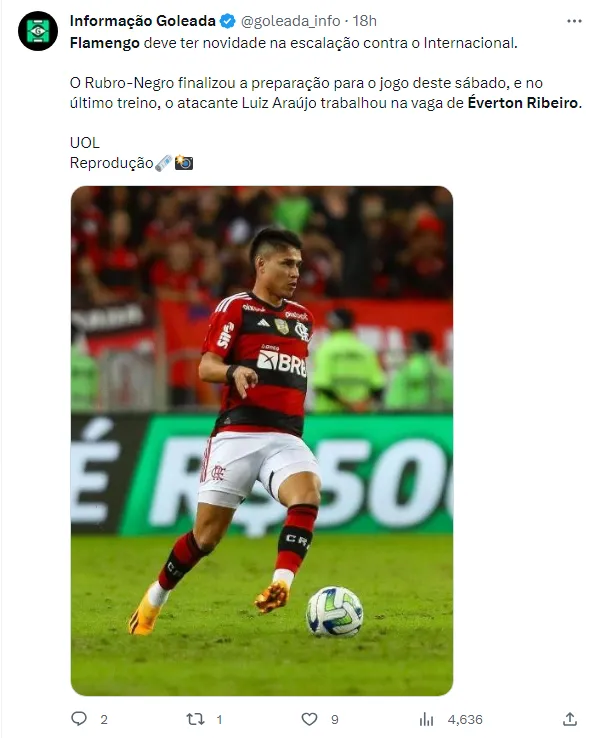Click the camera emoji after Reprodução
Viewport: 592px width, 738px height.
(x=184, y=163)
